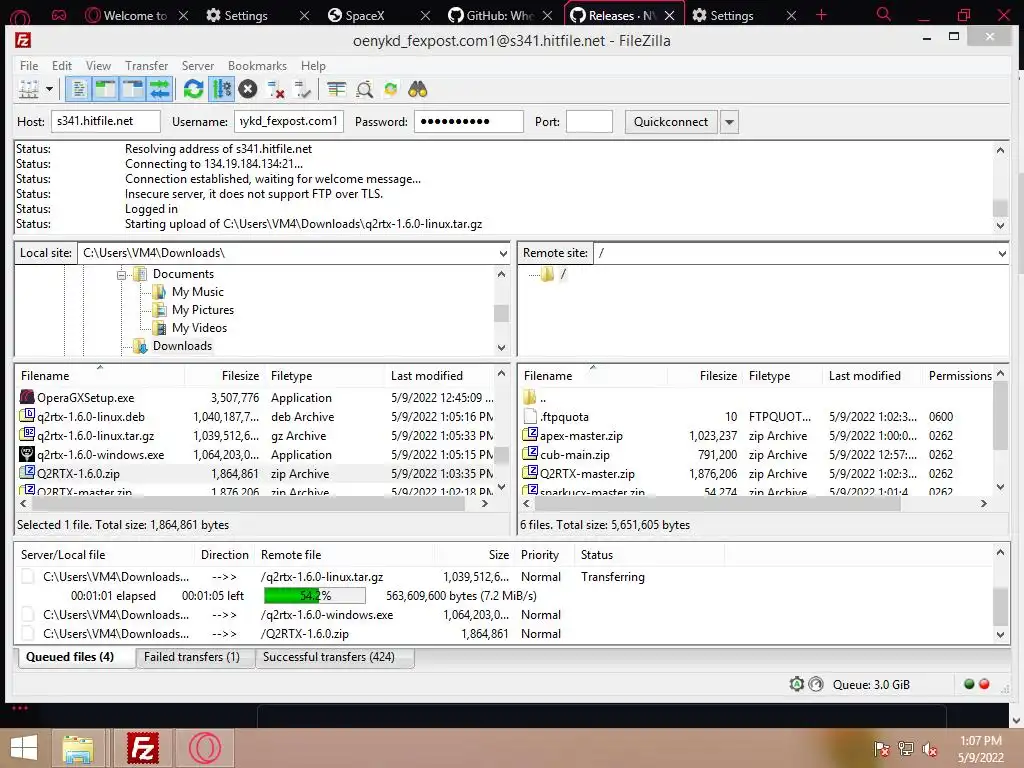
Task: Expand the Remote site path dropdown
Action: pos(1002,253)
